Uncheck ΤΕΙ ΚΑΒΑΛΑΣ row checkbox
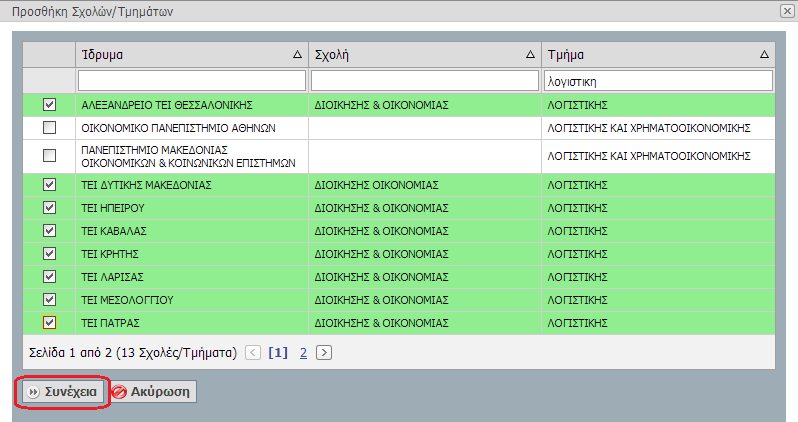This screenshot has width=798, height=422. [49, 230]
